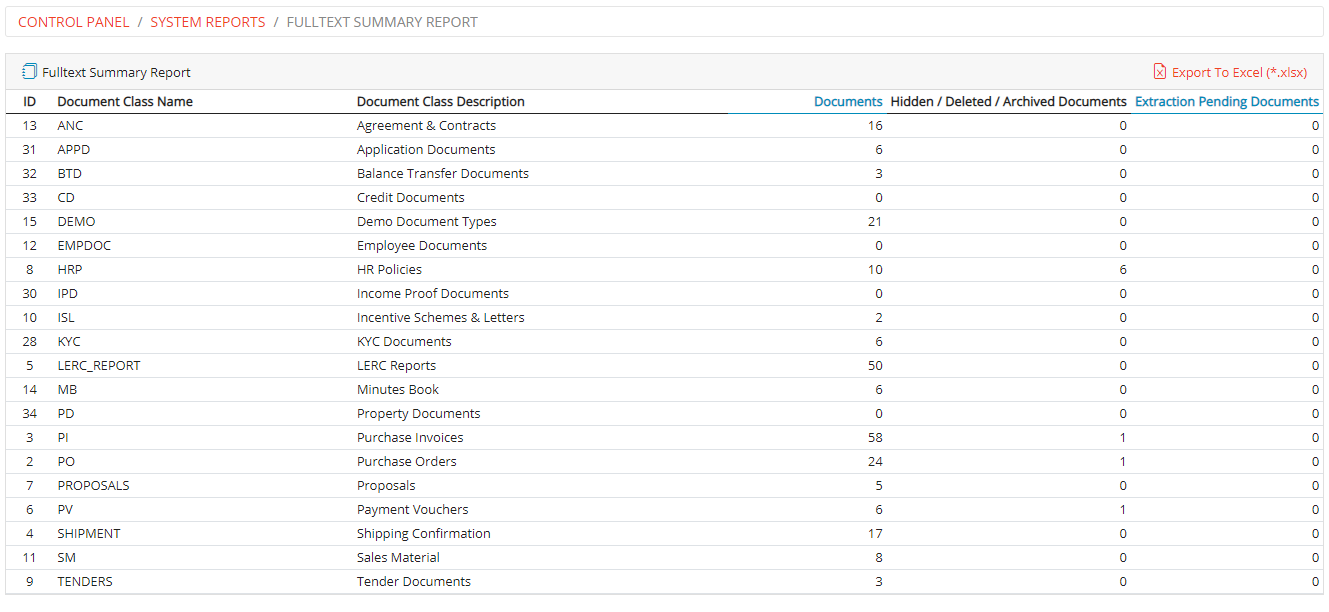Screen dimensions: 1329x612
Task: Click FULLTEXT SUMMARY REPORT breadcrumb text
Action: point(382,22)
